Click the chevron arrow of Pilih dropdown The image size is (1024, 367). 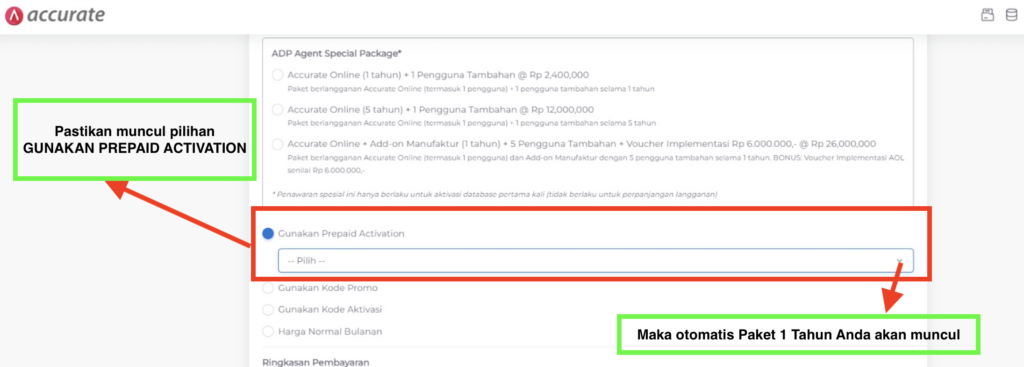[899, 261]
